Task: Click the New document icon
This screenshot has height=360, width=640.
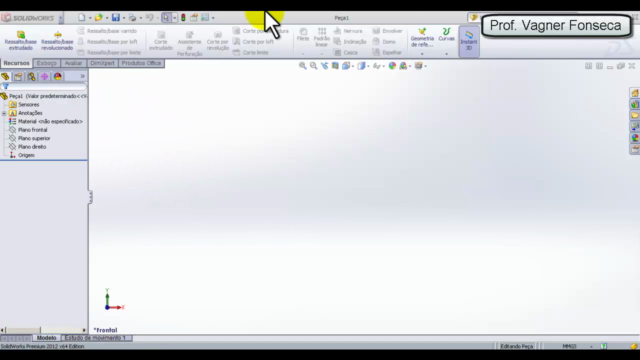Action: [82, 18]
